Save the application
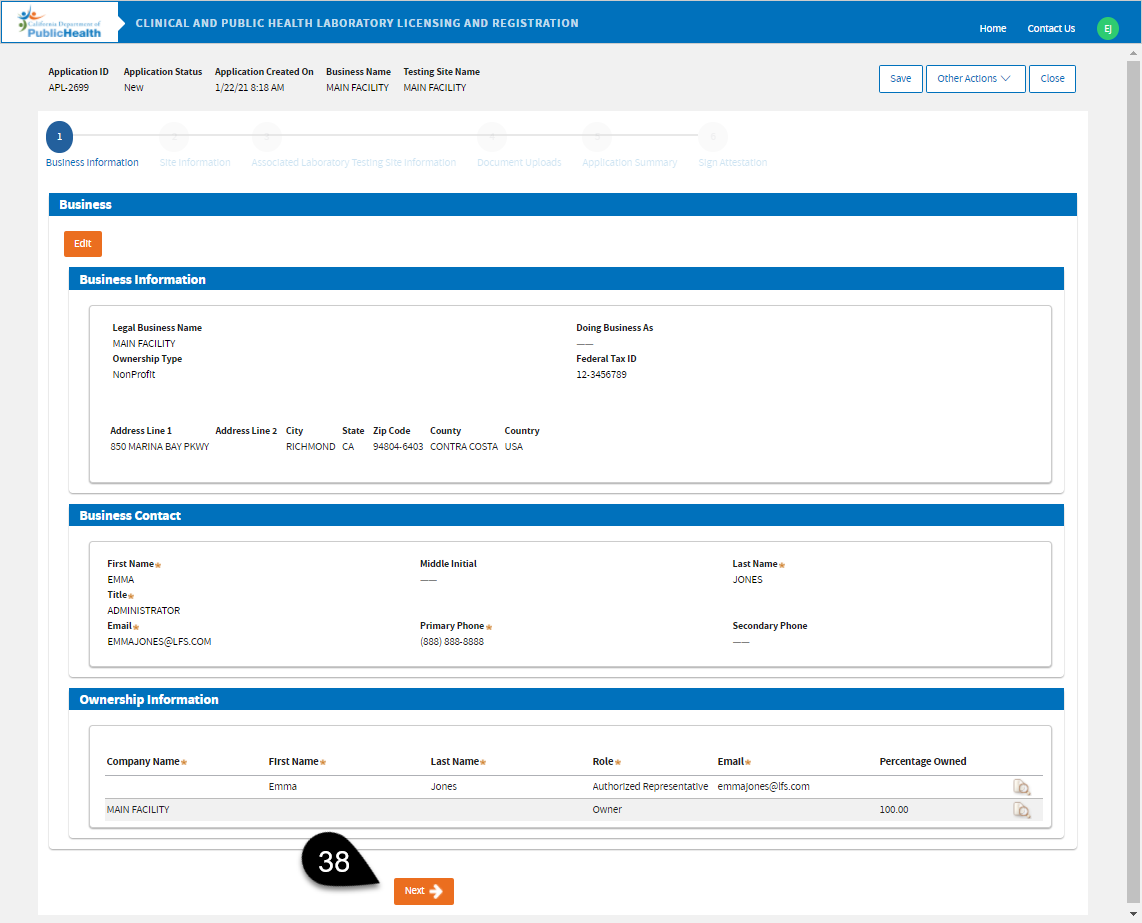Image resolution: width=1142 pixels, height=923 pixels. [x=900, y=79]
